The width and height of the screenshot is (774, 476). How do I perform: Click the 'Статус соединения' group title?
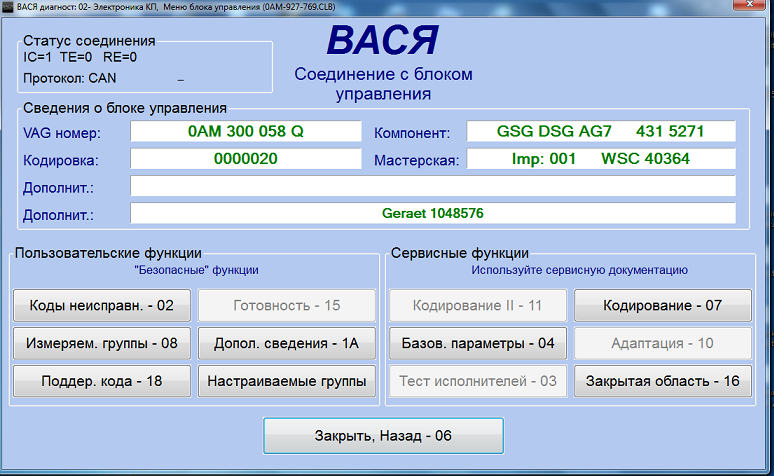[x=89, y=40]
